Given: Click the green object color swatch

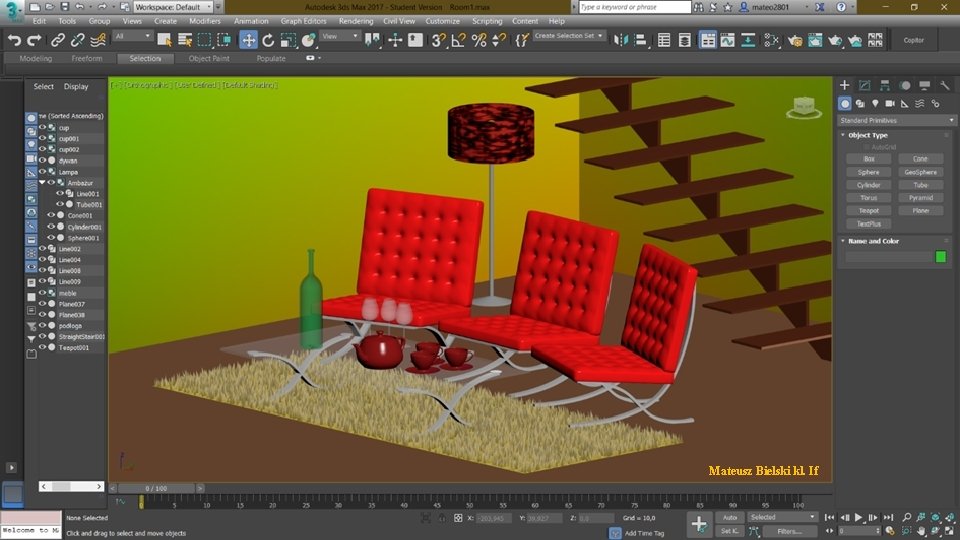Looking at the screenshot, I should (x=941, y=257).
